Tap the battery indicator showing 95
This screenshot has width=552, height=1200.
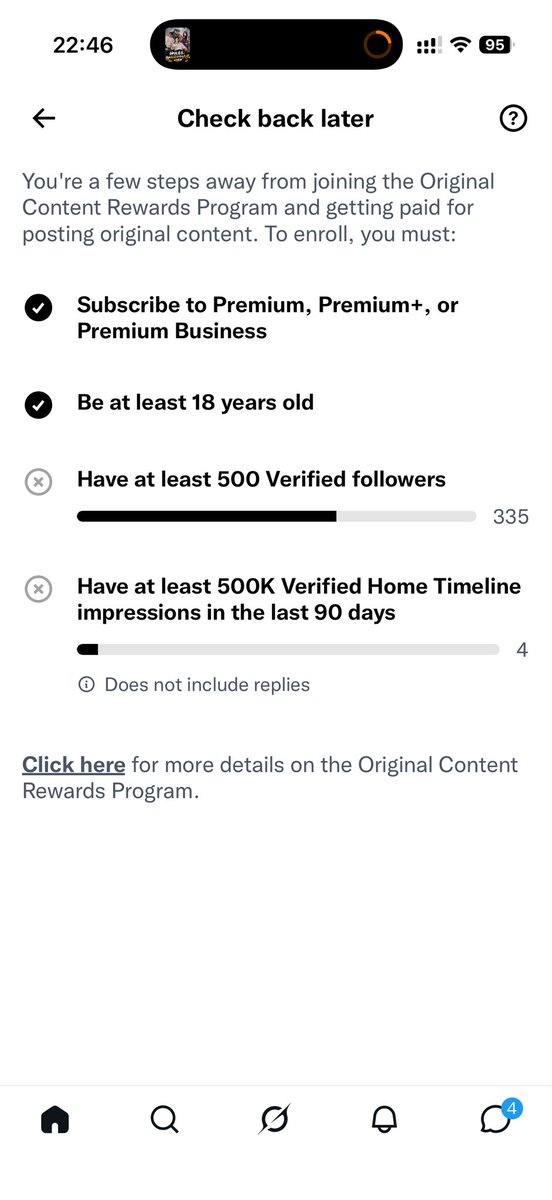click(495, 45)
